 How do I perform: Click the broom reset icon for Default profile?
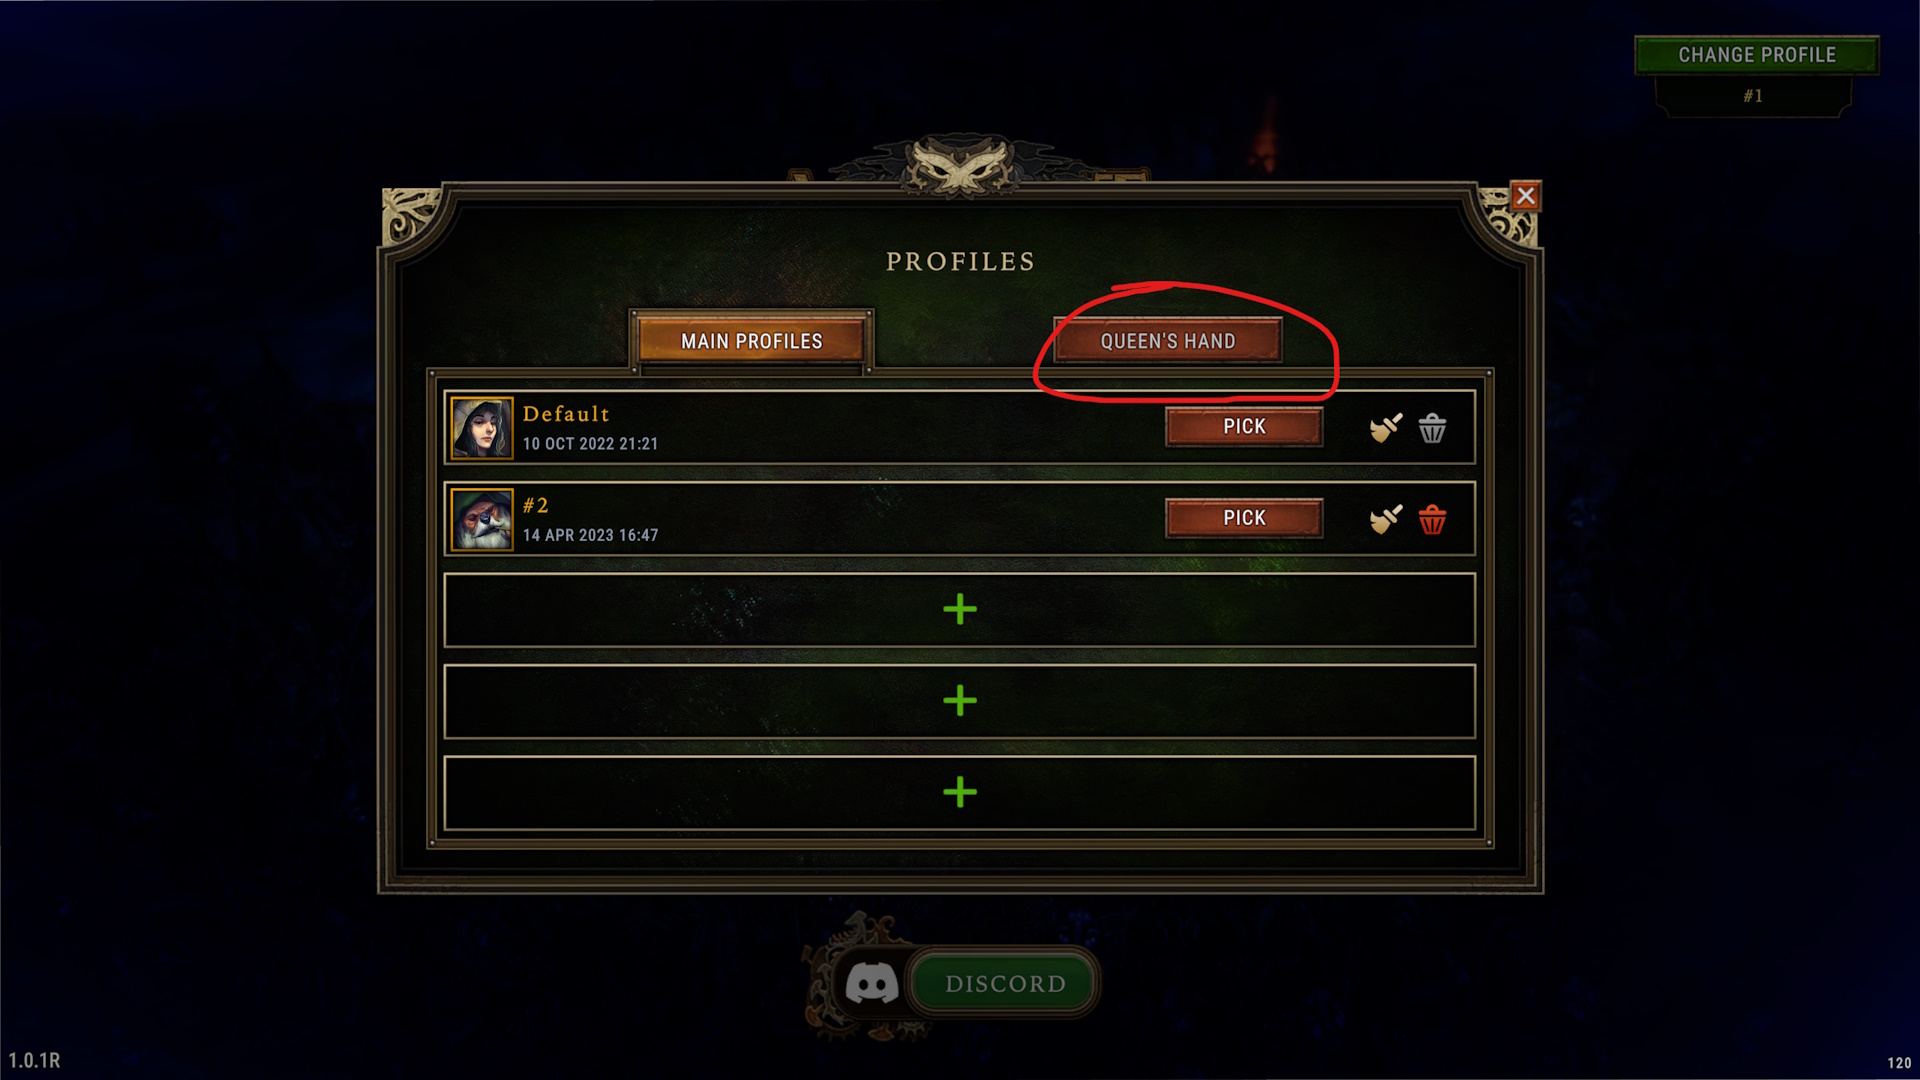[x=1386, y=428]
